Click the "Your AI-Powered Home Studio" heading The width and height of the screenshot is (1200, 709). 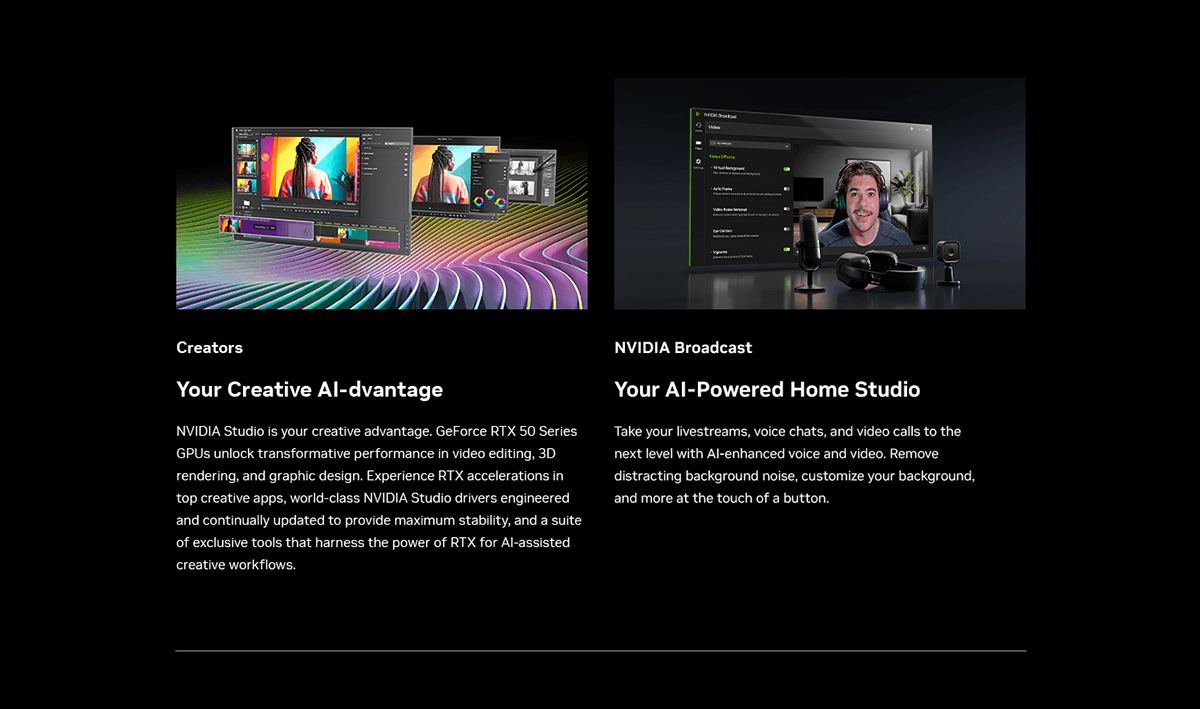767,389
